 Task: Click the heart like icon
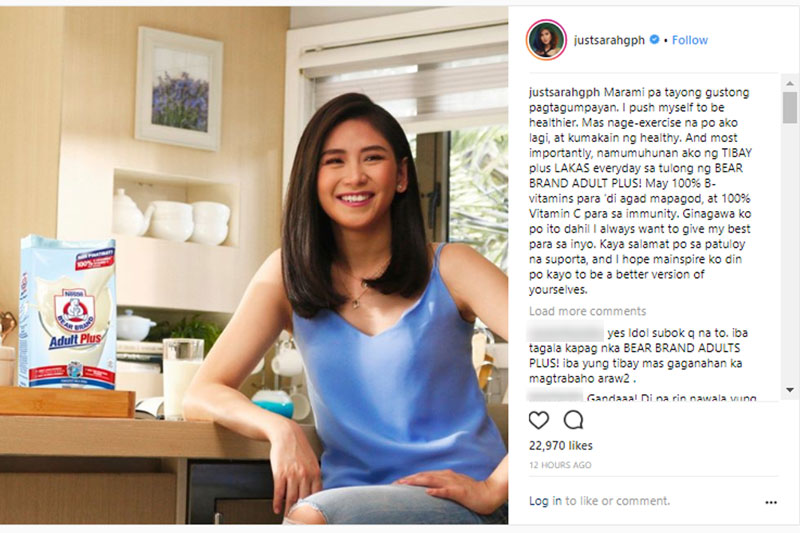pos(538,420)
